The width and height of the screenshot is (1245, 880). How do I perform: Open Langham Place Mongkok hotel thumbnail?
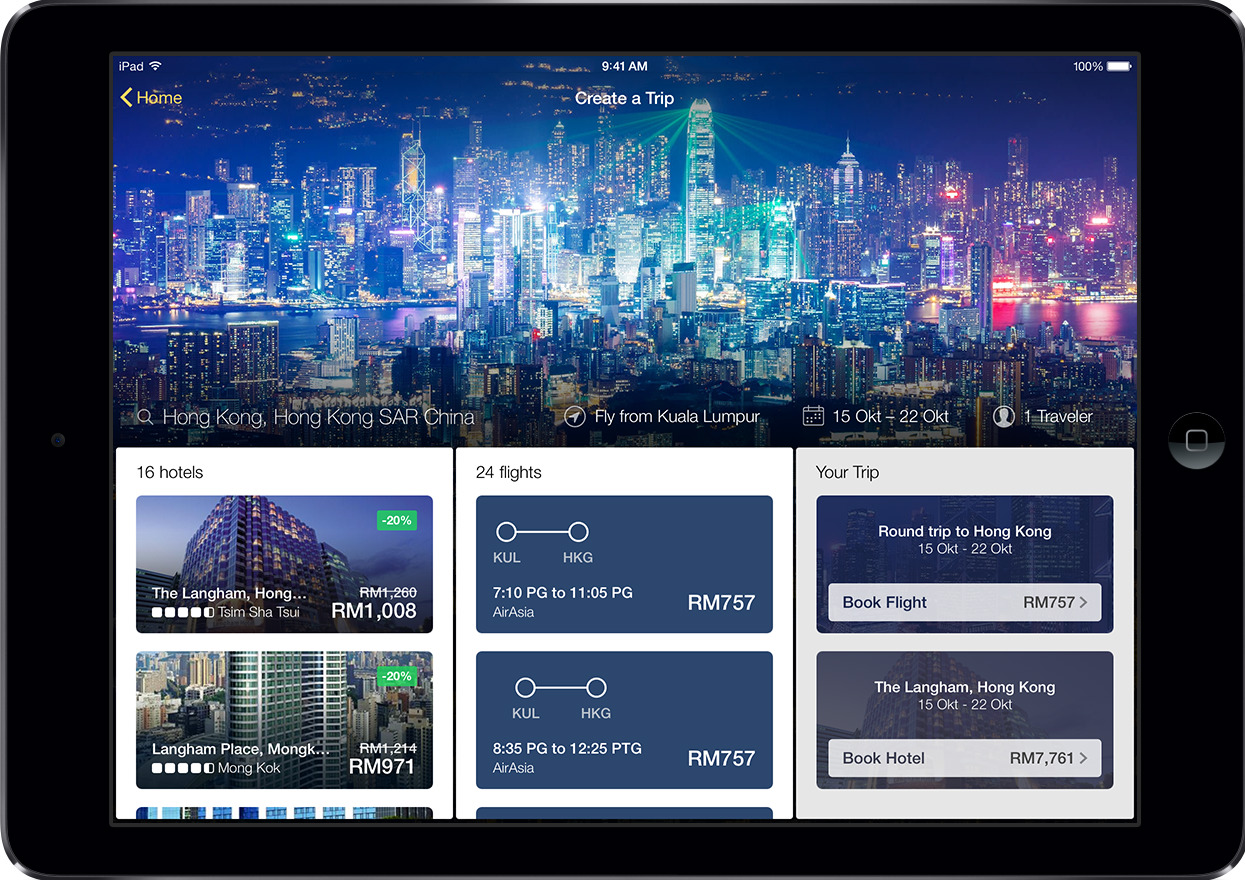click(284, 720)
